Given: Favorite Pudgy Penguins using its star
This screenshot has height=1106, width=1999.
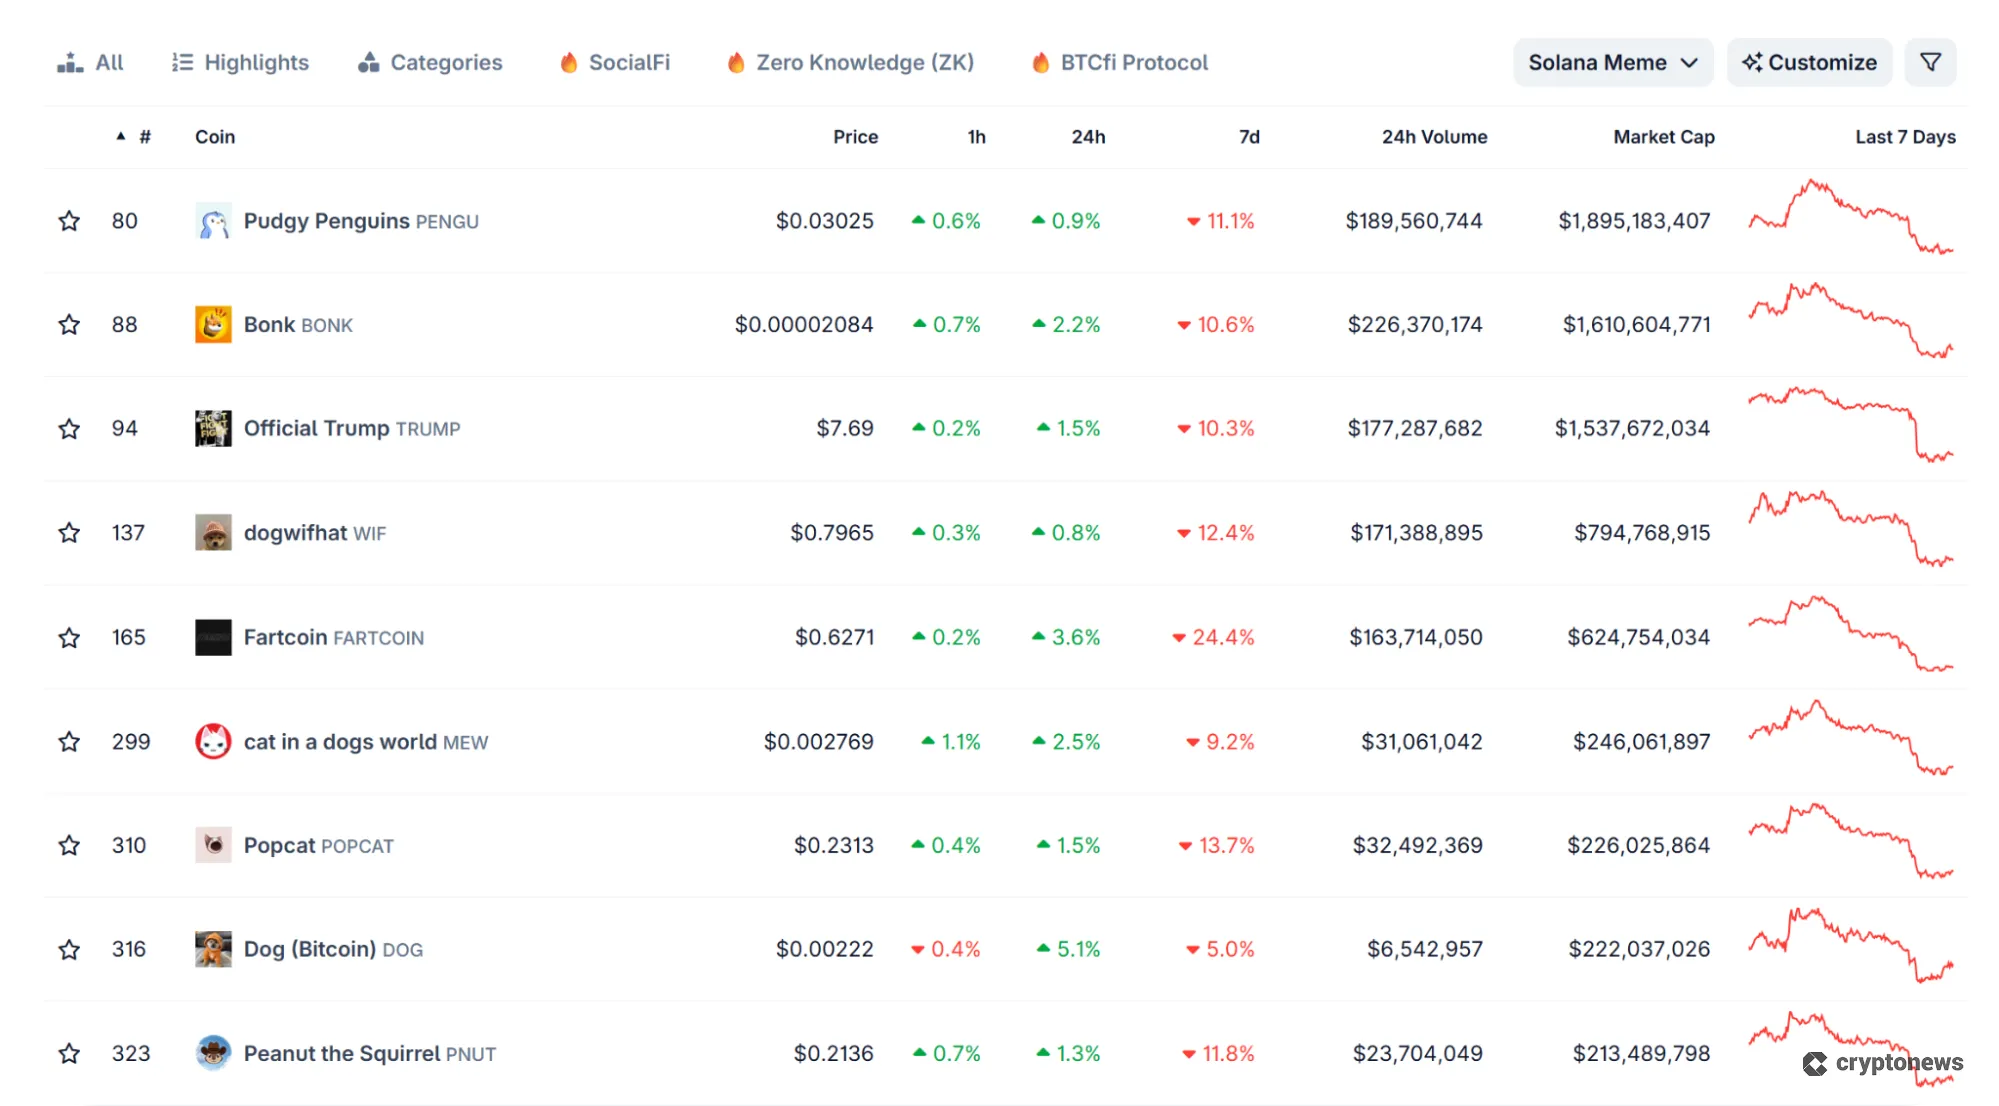Looking at the screenshot, I should click(69, 221).
